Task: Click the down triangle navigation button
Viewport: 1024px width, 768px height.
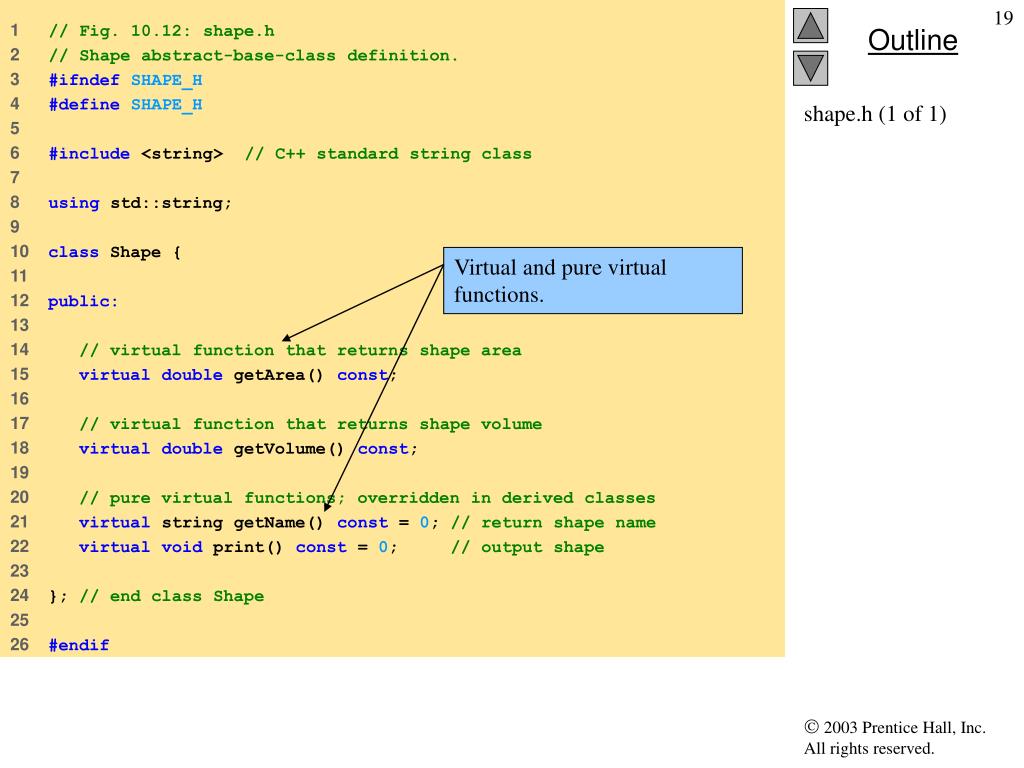Action: 810,68
